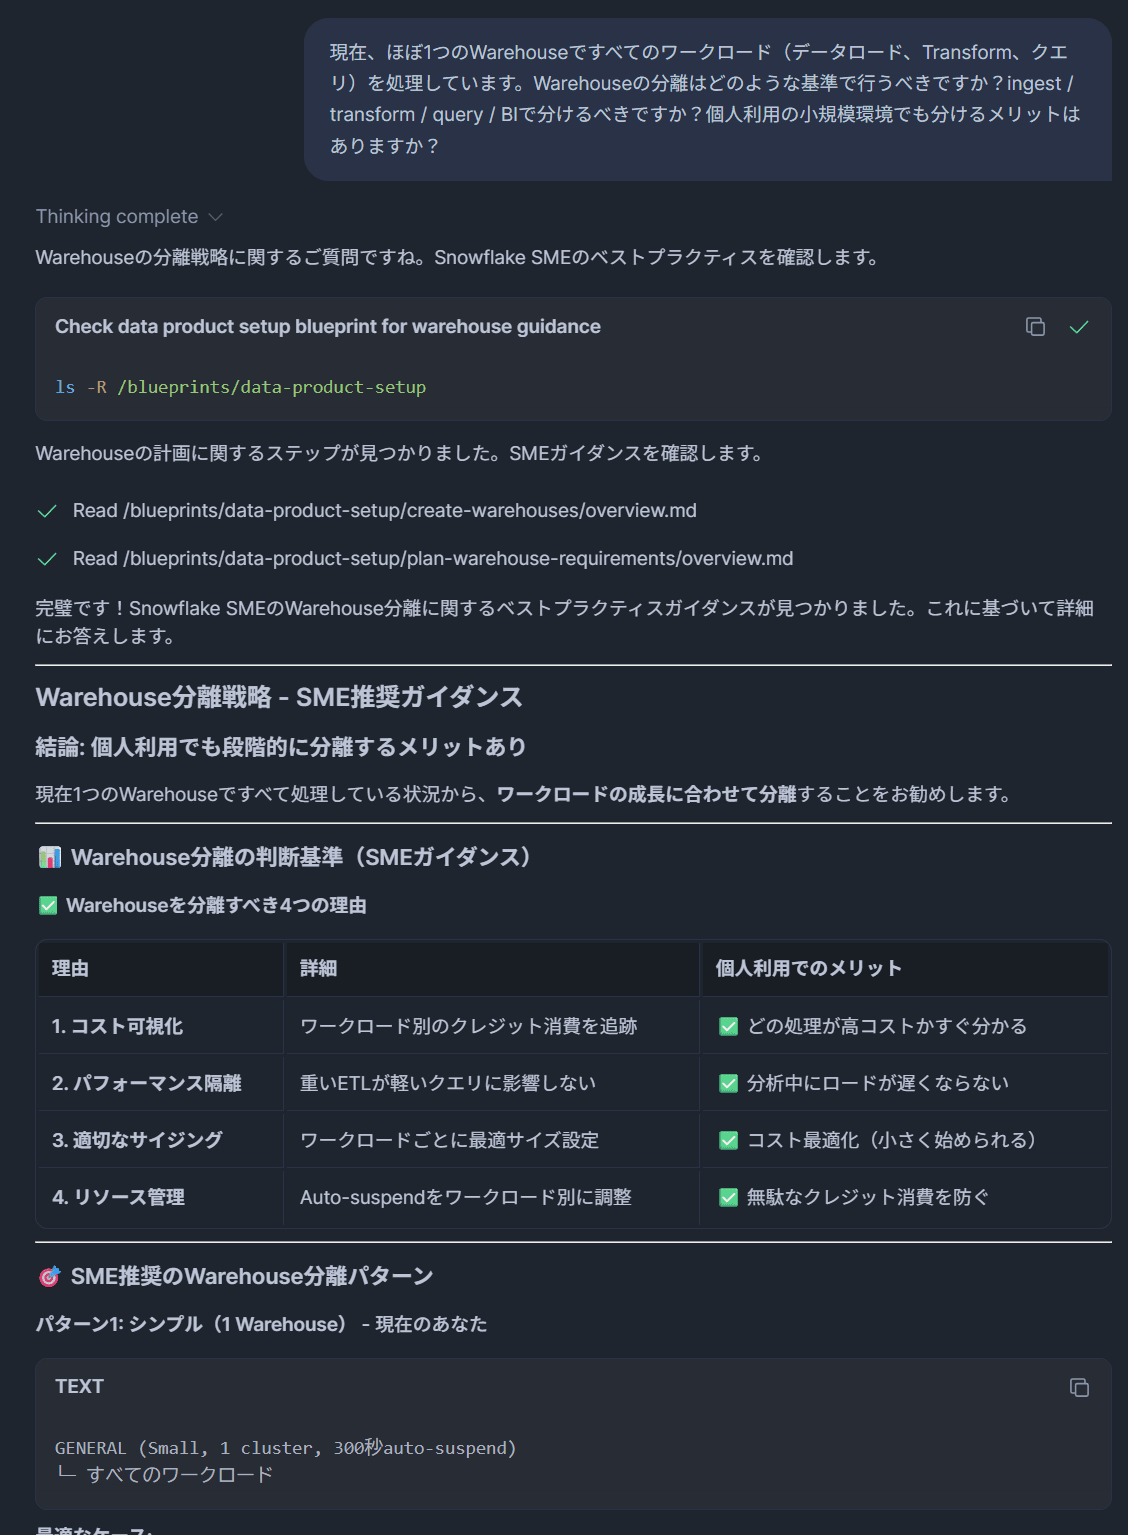The height and width of the screenshot is (1535, 1128).
Task: Click the user question message bubble
Action: [707, 99]
